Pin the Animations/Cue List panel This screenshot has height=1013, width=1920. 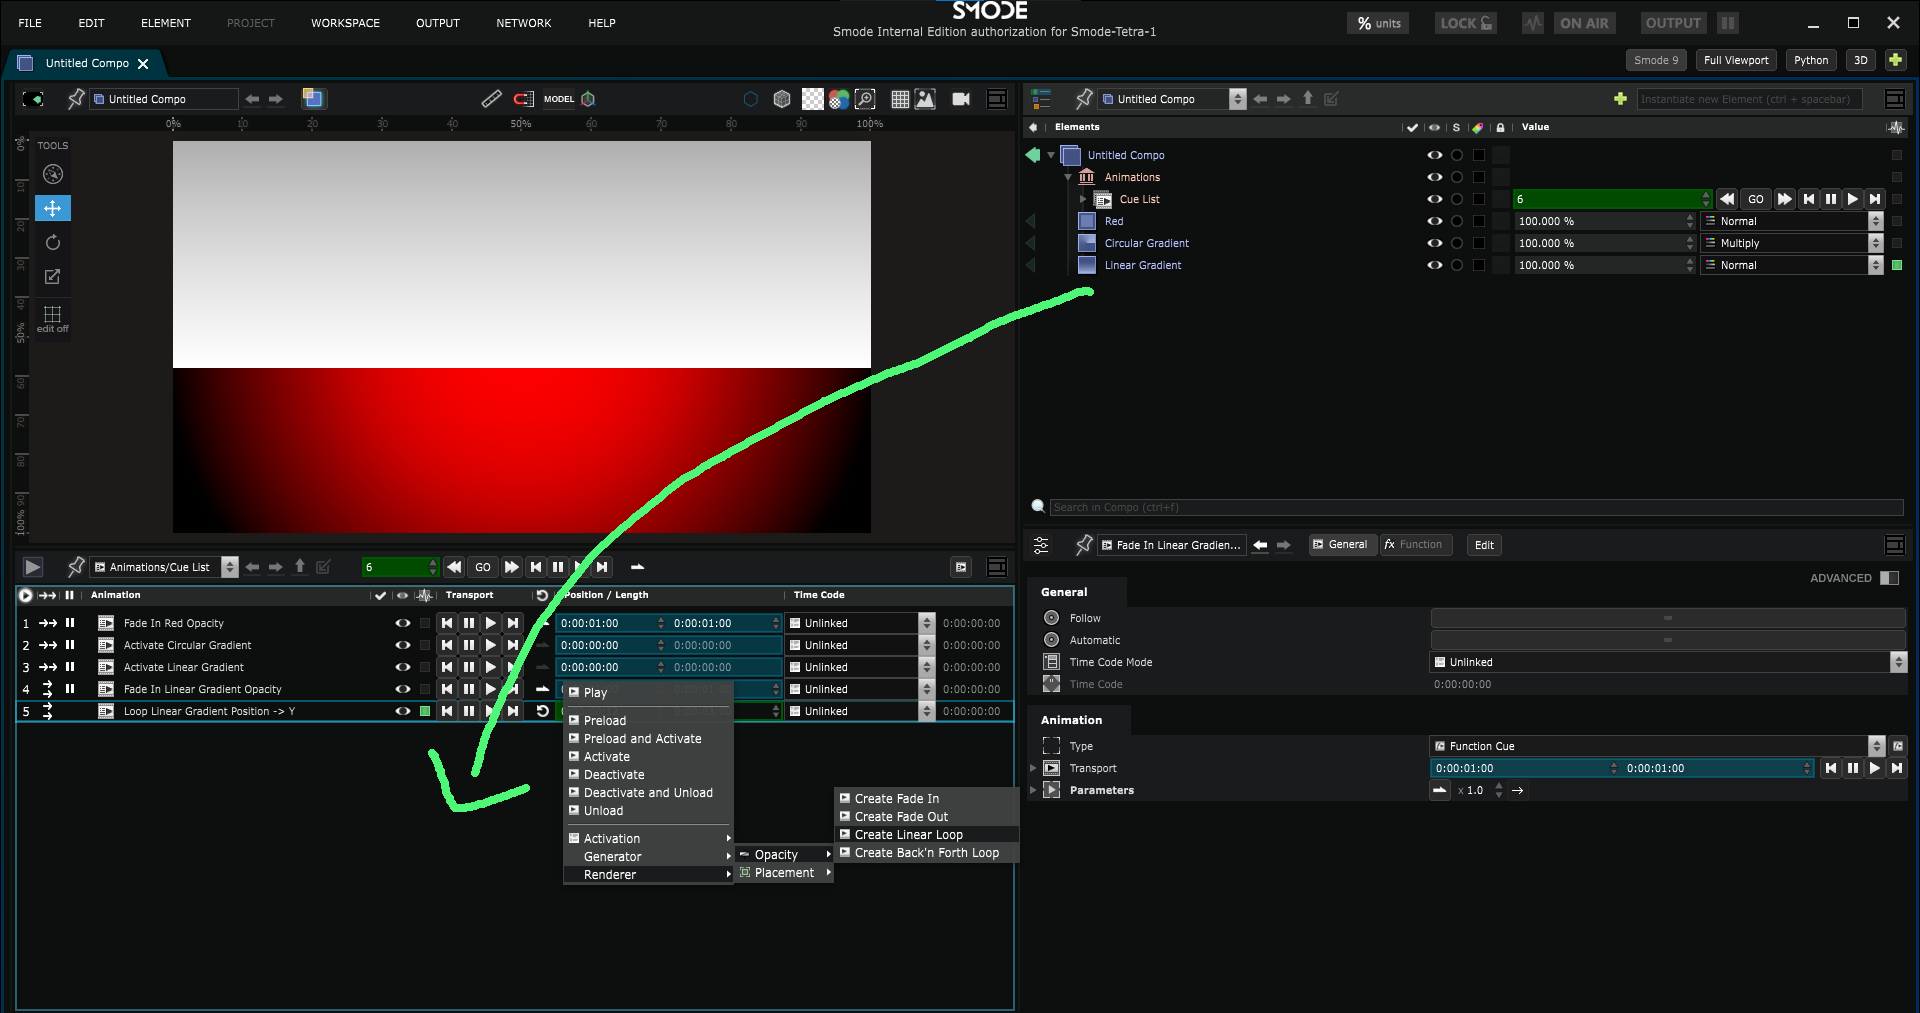[x=76, y=567]
